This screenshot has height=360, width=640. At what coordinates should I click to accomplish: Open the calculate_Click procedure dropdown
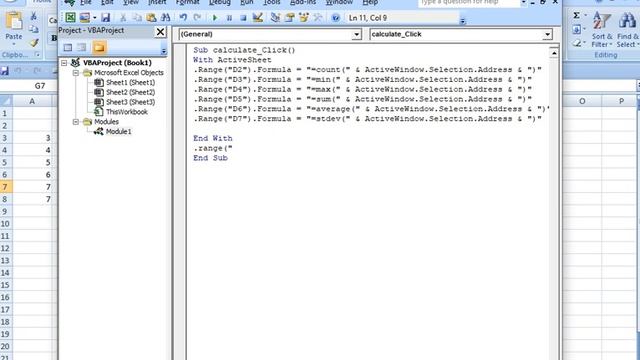[547, 34]
